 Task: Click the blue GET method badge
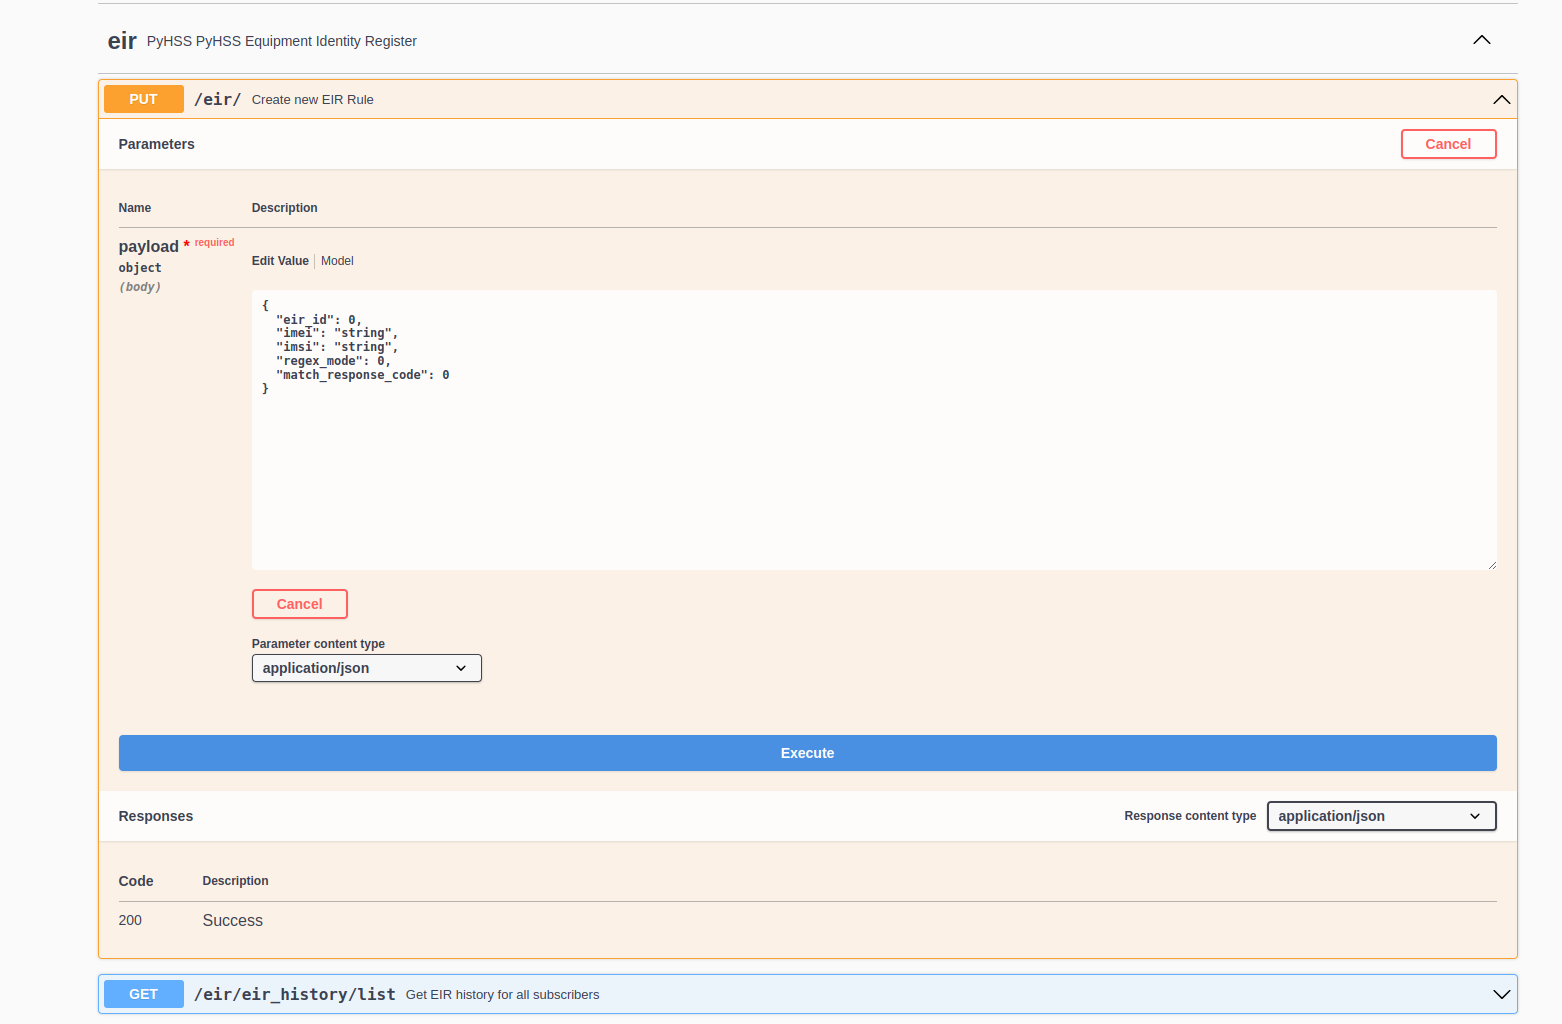[x=143, y=994]
